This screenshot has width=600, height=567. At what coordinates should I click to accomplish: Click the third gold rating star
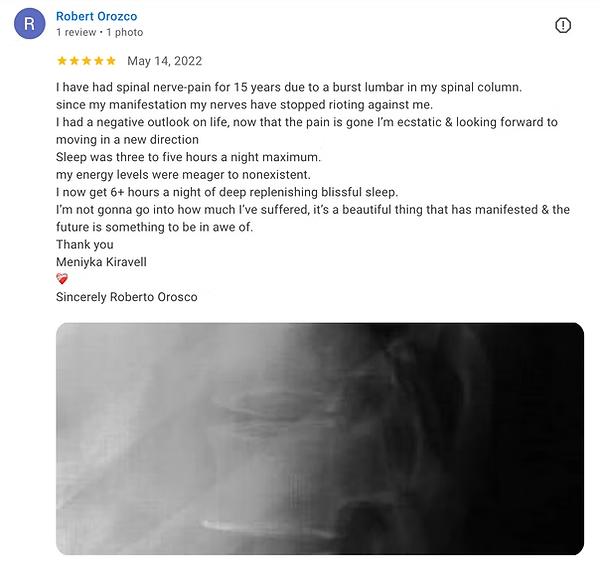pos(86,61)
